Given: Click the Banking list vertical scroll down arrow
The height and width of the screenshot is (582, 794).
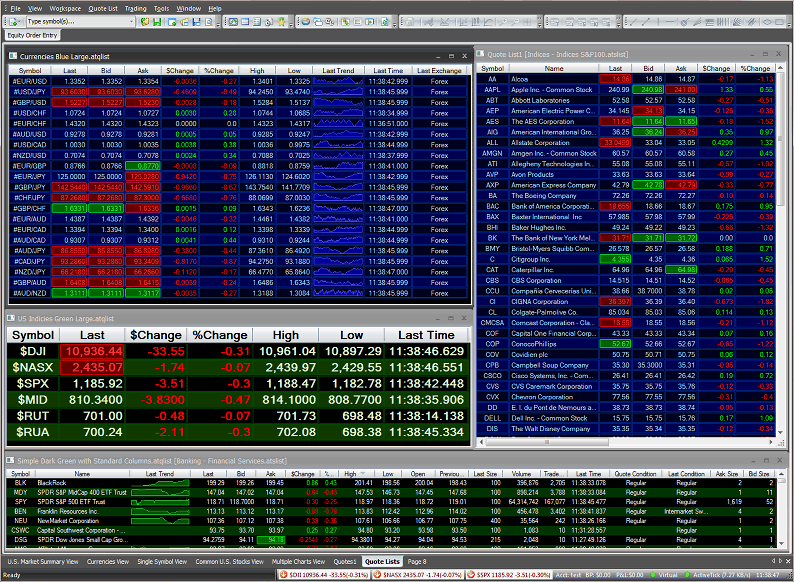Looking at the screenshot, I should click(x=781, y=542).
